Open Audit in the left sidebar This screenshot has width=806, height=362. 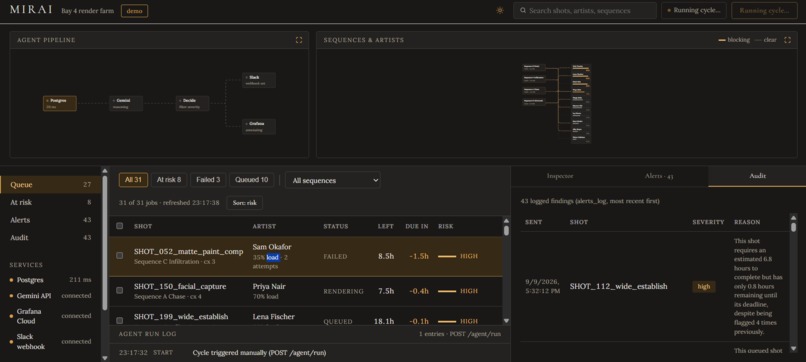pyautogui.click(x=50, y=238)
